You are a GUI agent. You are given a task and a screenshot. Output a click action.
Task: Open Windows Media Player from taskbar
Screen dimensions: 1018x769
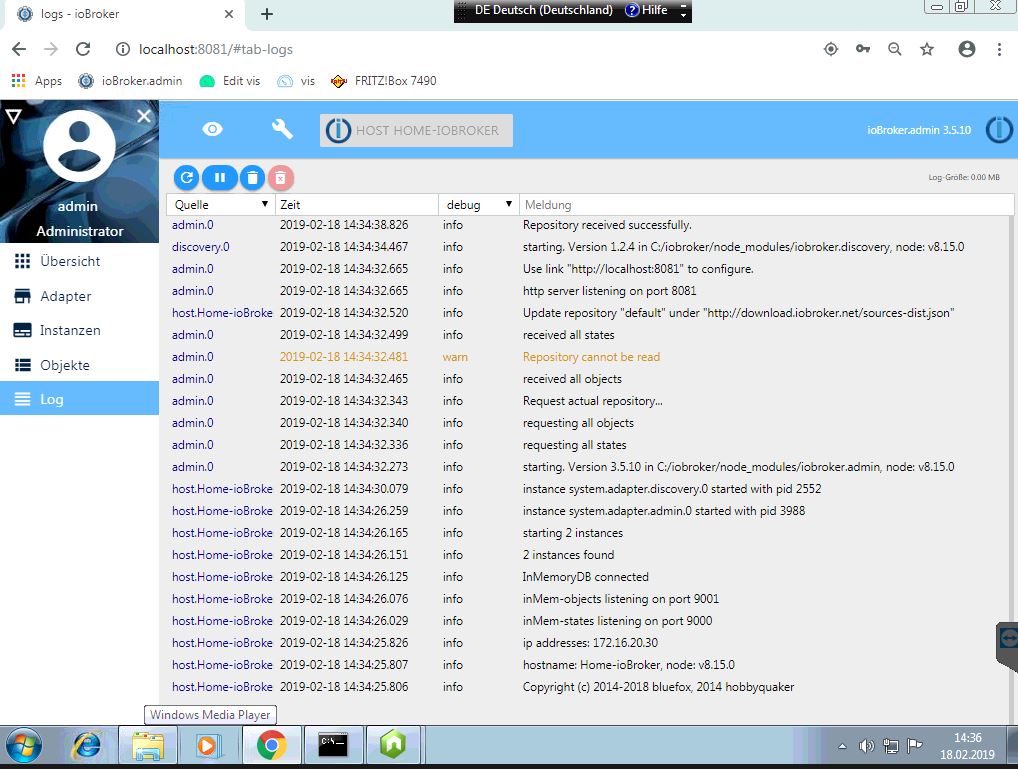tap(208, 746)
